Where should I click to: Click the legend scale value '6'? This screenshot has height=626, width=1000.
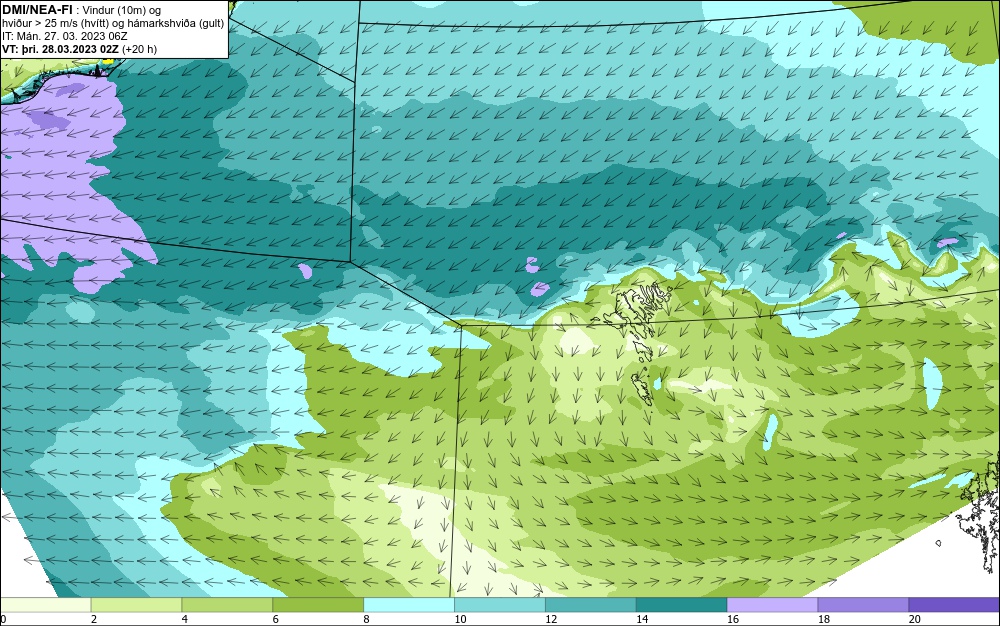click(276, 619)
